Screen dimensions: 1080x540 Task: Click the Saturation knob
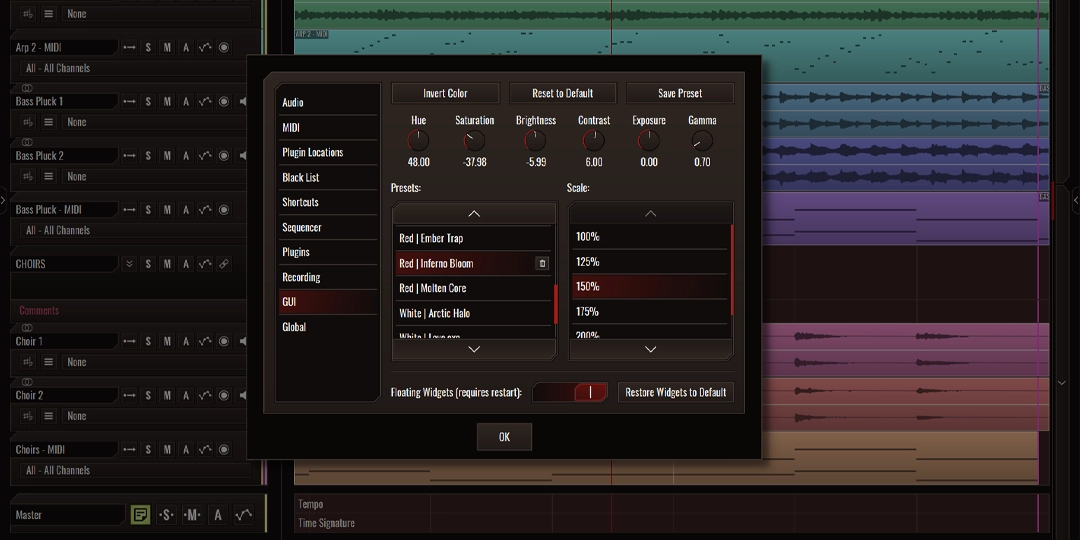point(475,141)
